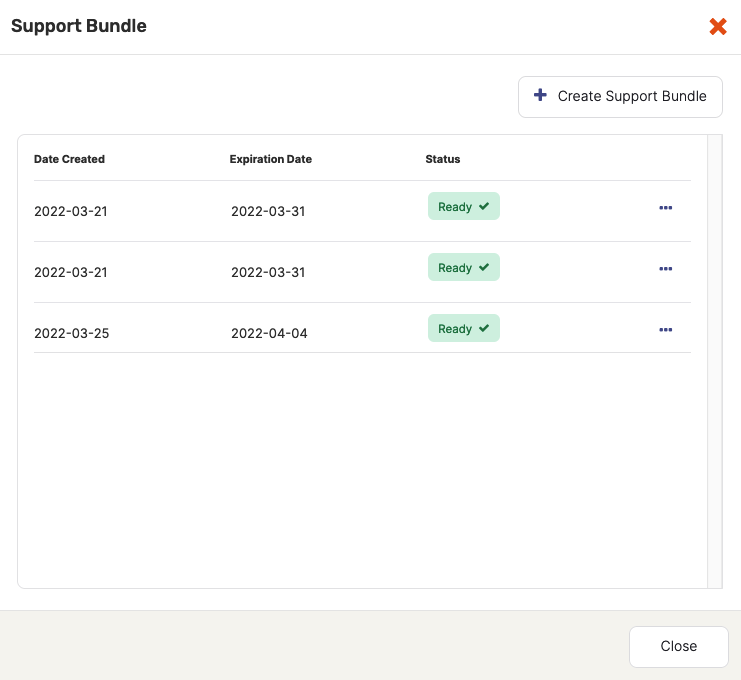Expand the actions menu for the 2022-03-25 bundle
This screenshot has width=741, height=680.
point(666,330)
